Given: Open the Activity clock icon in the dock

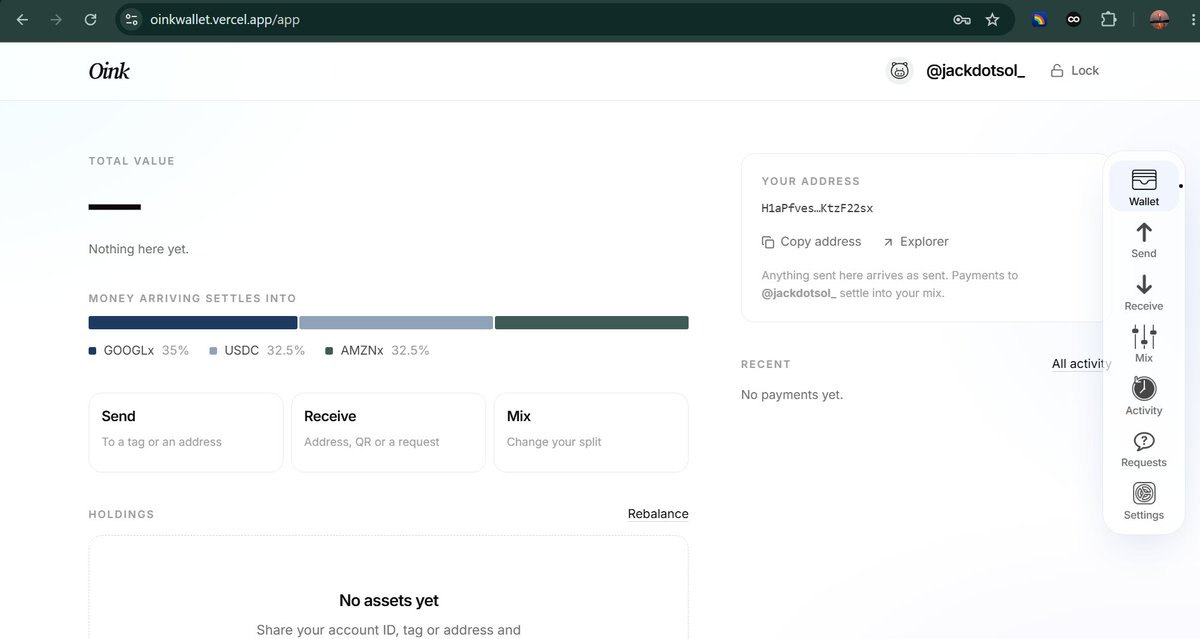Looking at the screenshot, I should click(x=1144, y=395).
